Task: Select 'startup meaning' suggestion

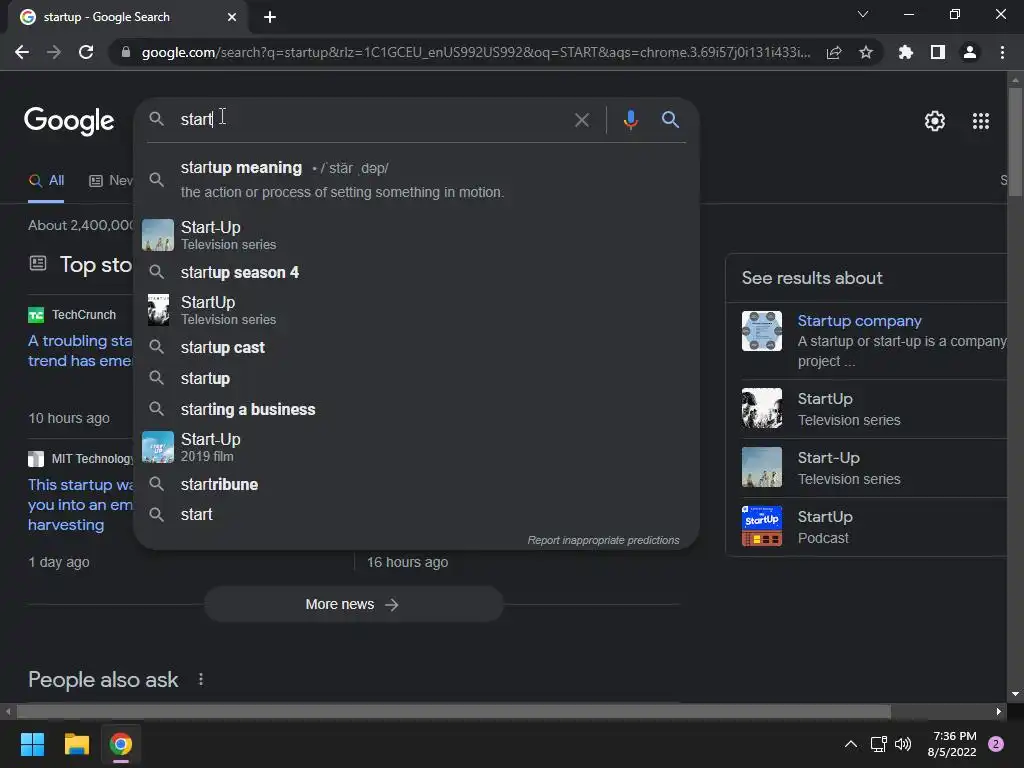Action: pyautogui.click(x=416, y=180)
